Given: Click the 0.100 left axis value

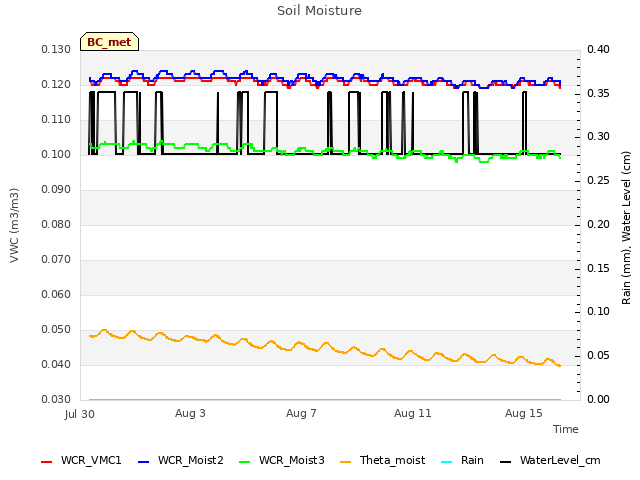Looking at the screenshot, I should pyautogui.click(x=56, y=155).
